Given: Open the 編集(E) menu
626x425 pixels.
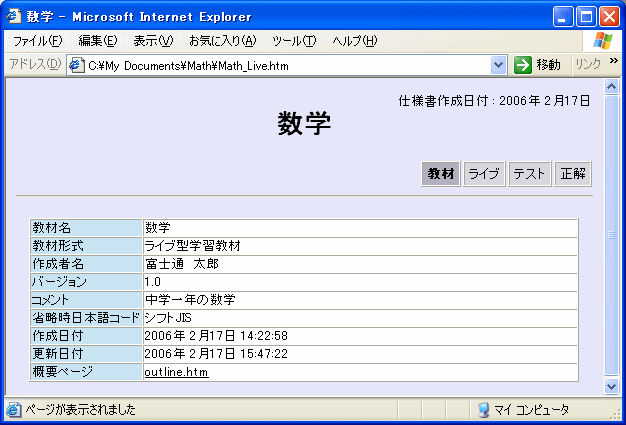Looking at the screenshot, I should tap(97, 41).
